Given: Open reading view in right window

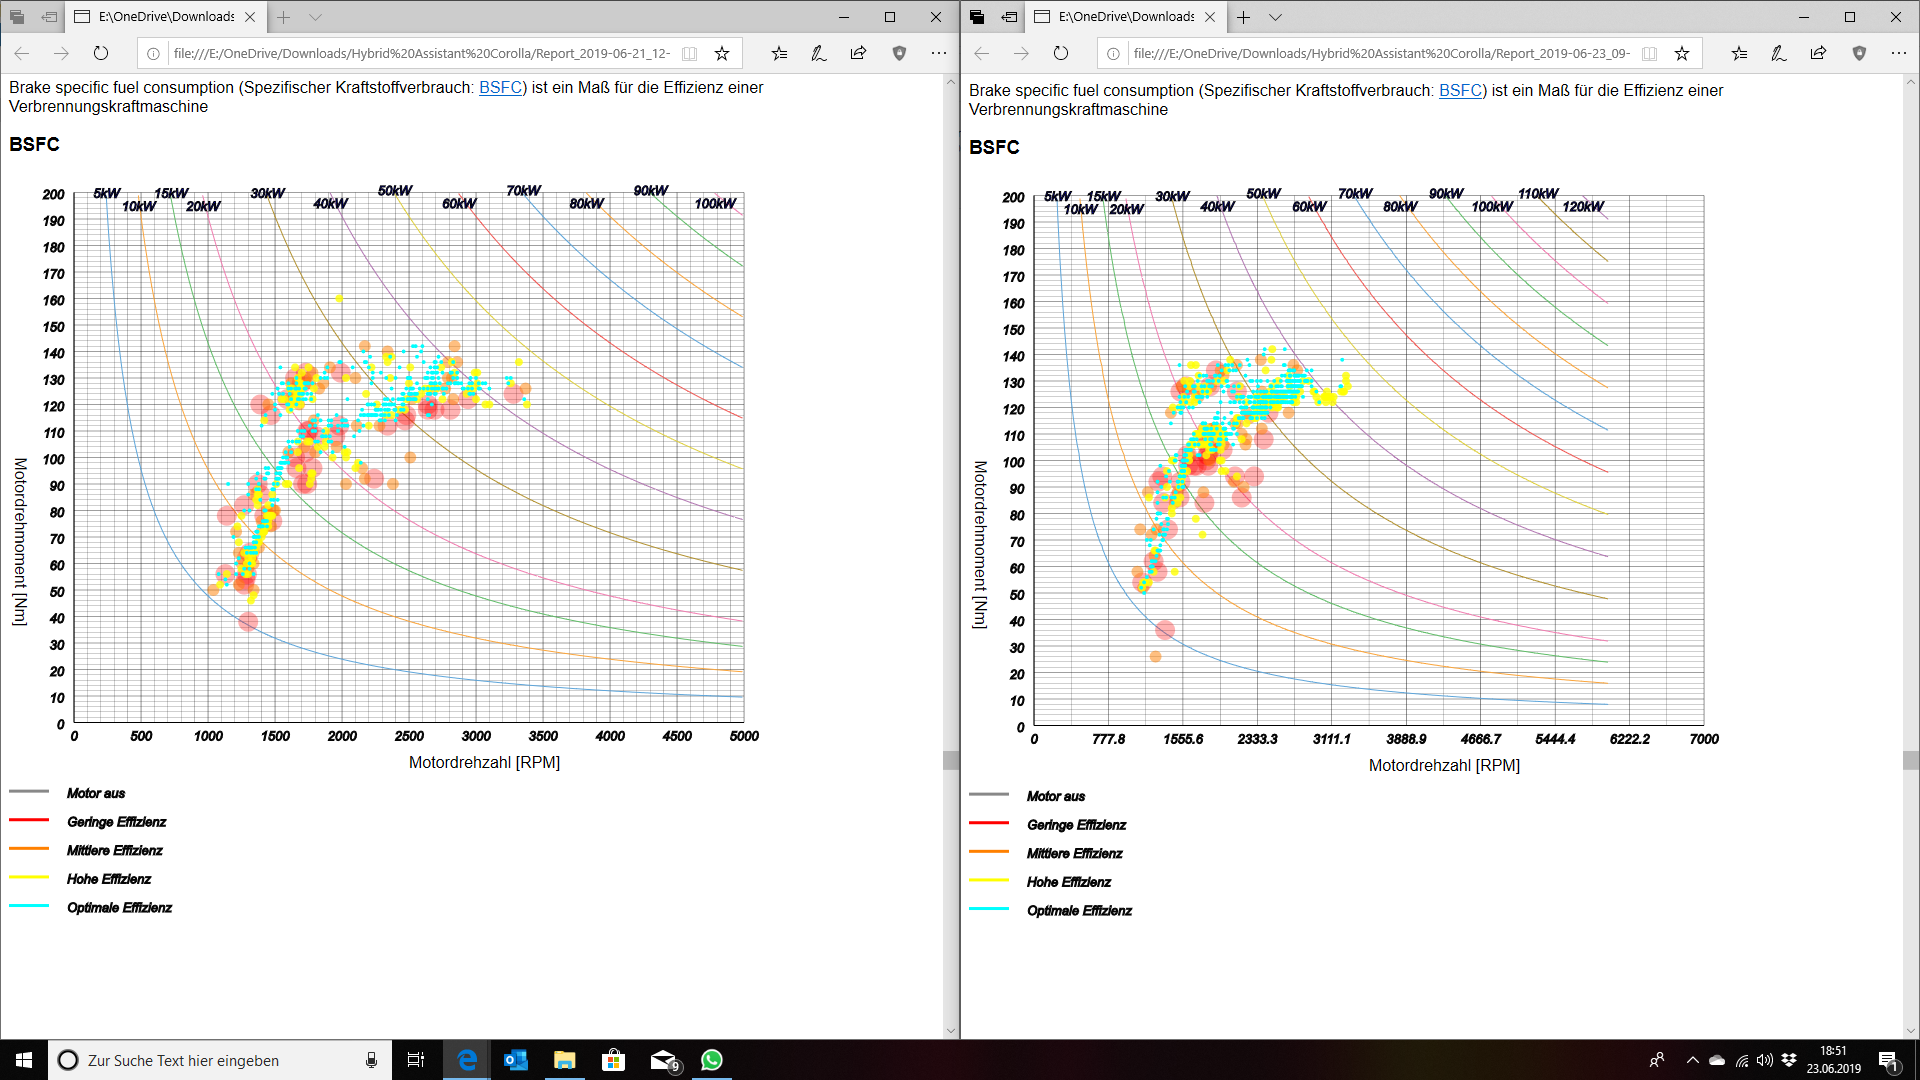Looking at the screenshot, I should pyautogui.click(x=1649, y=53).
